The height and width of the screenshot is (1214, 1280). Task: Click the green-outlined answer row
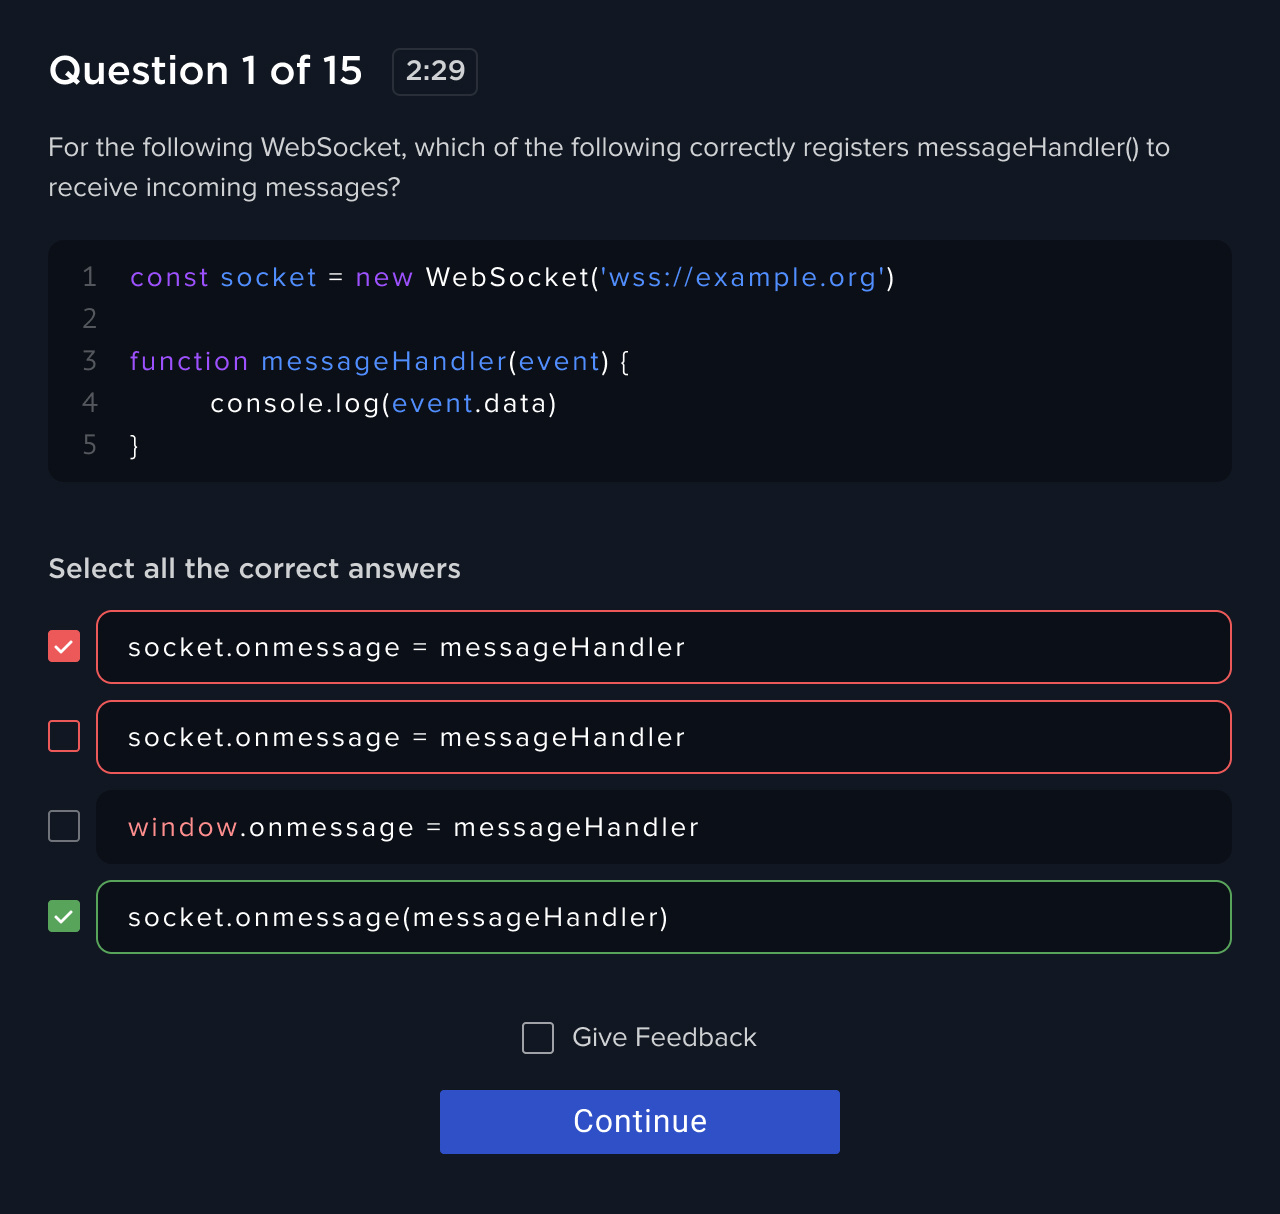[x=663, y=917]
